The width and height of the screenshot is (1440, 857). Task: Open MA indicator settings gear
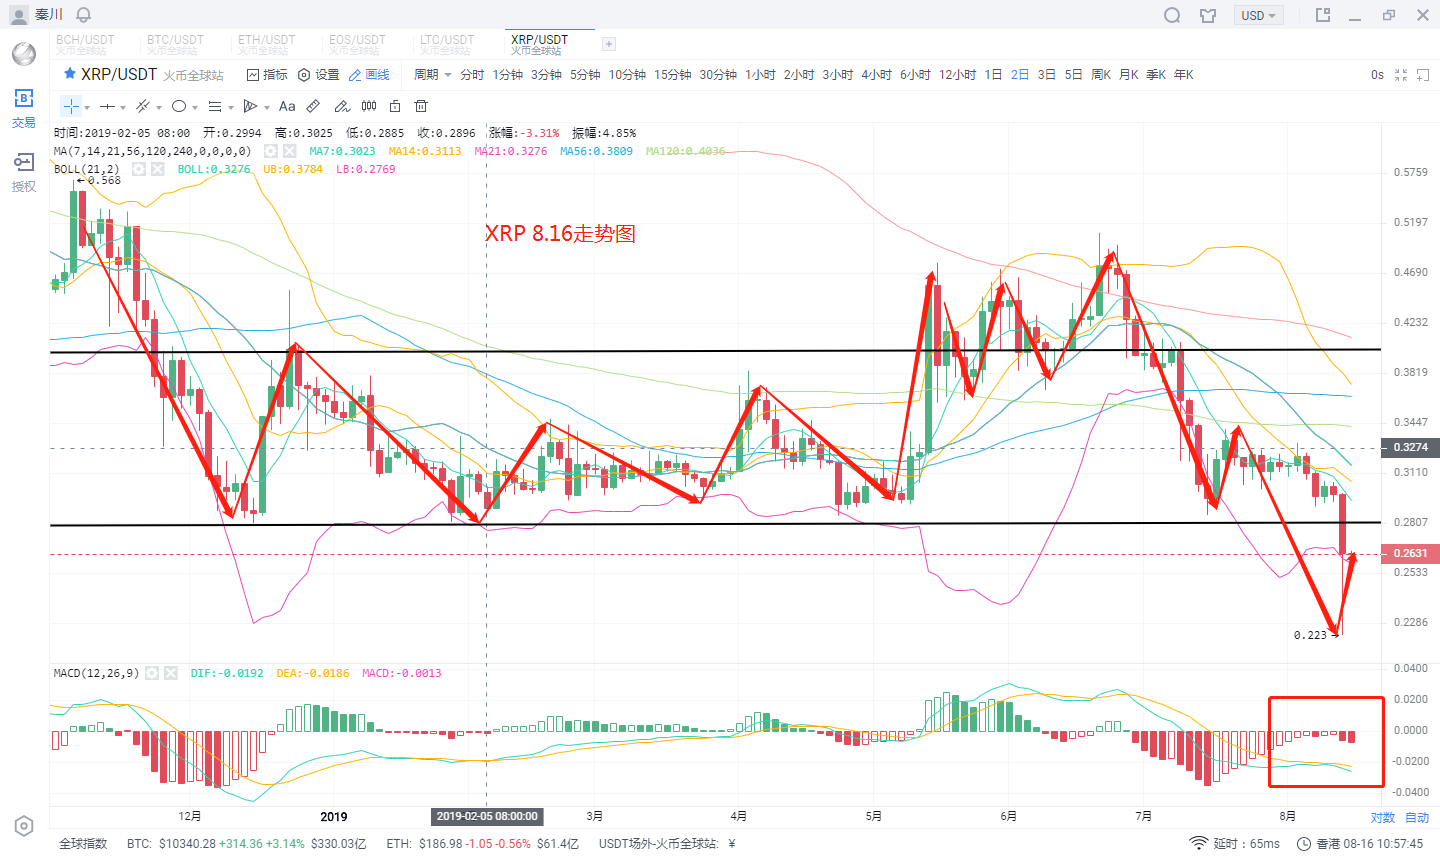(270, 151)
